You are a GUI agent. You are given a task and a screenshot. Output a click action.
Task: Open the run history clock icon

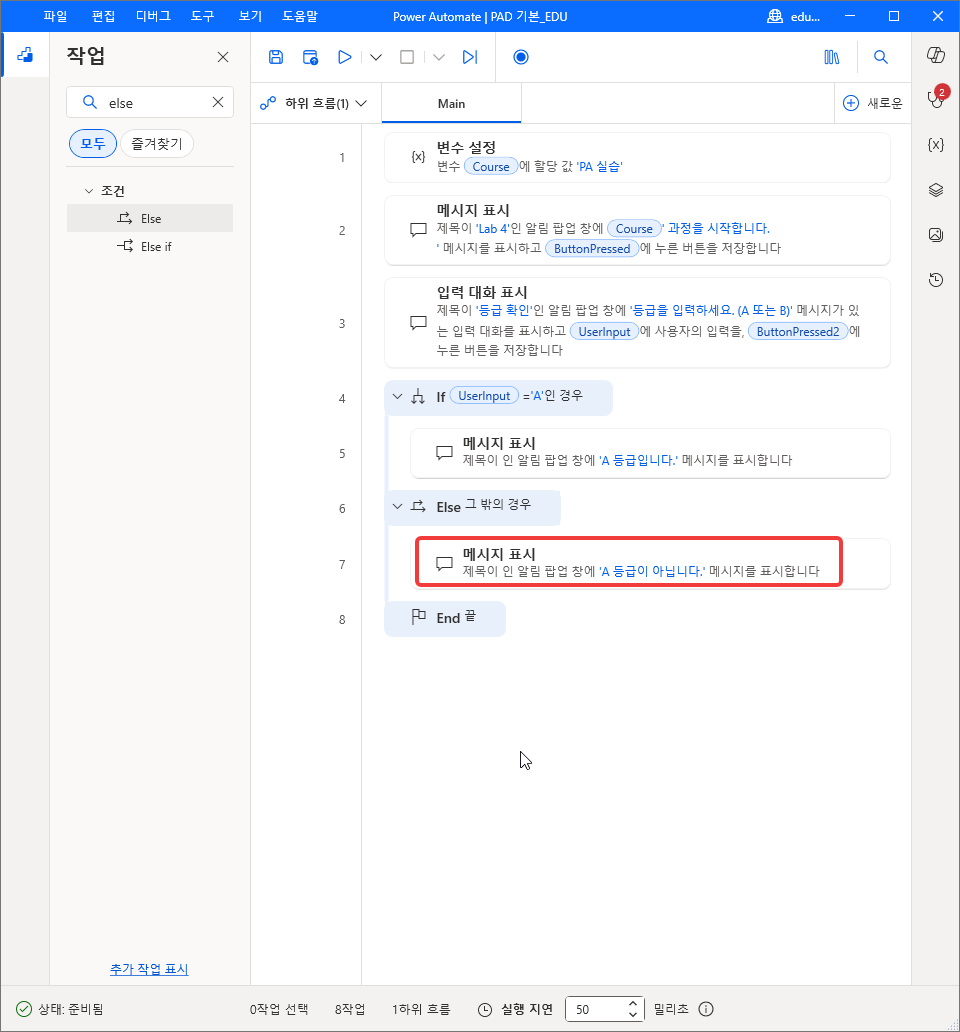pos(936,280)
